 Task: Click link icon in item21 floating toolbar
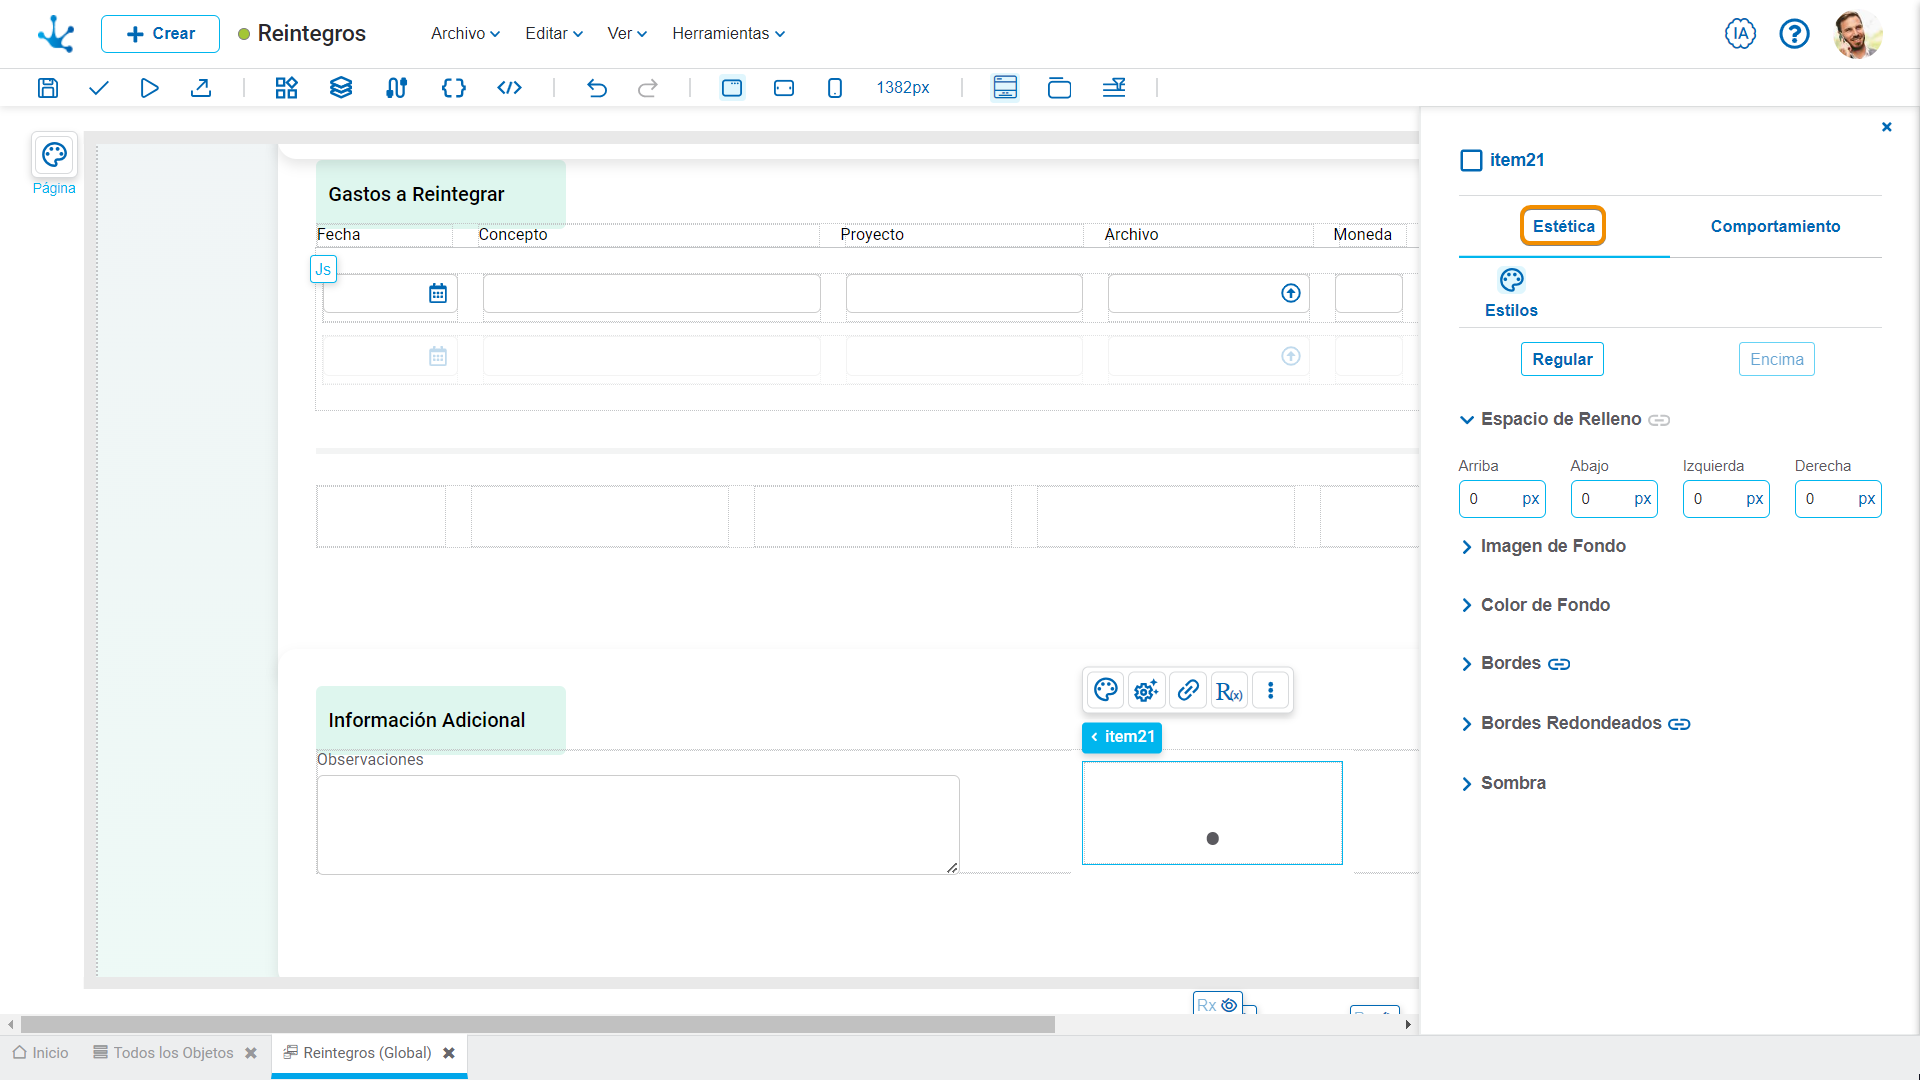point(1188,690)
